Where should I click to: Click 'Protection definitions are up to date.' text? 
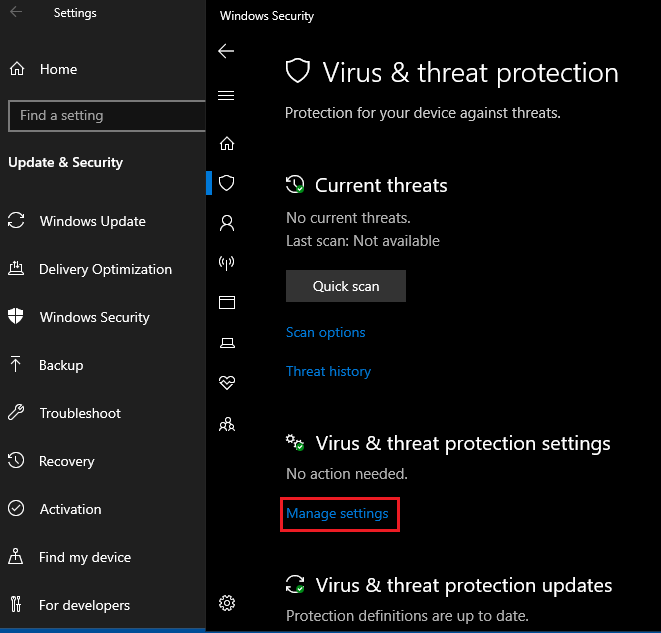[x=407, y=616]
